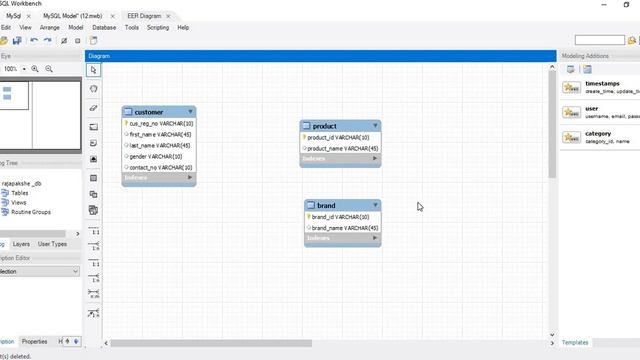
Task: Click the save model toolbar icon
Action: coord(17,40)
